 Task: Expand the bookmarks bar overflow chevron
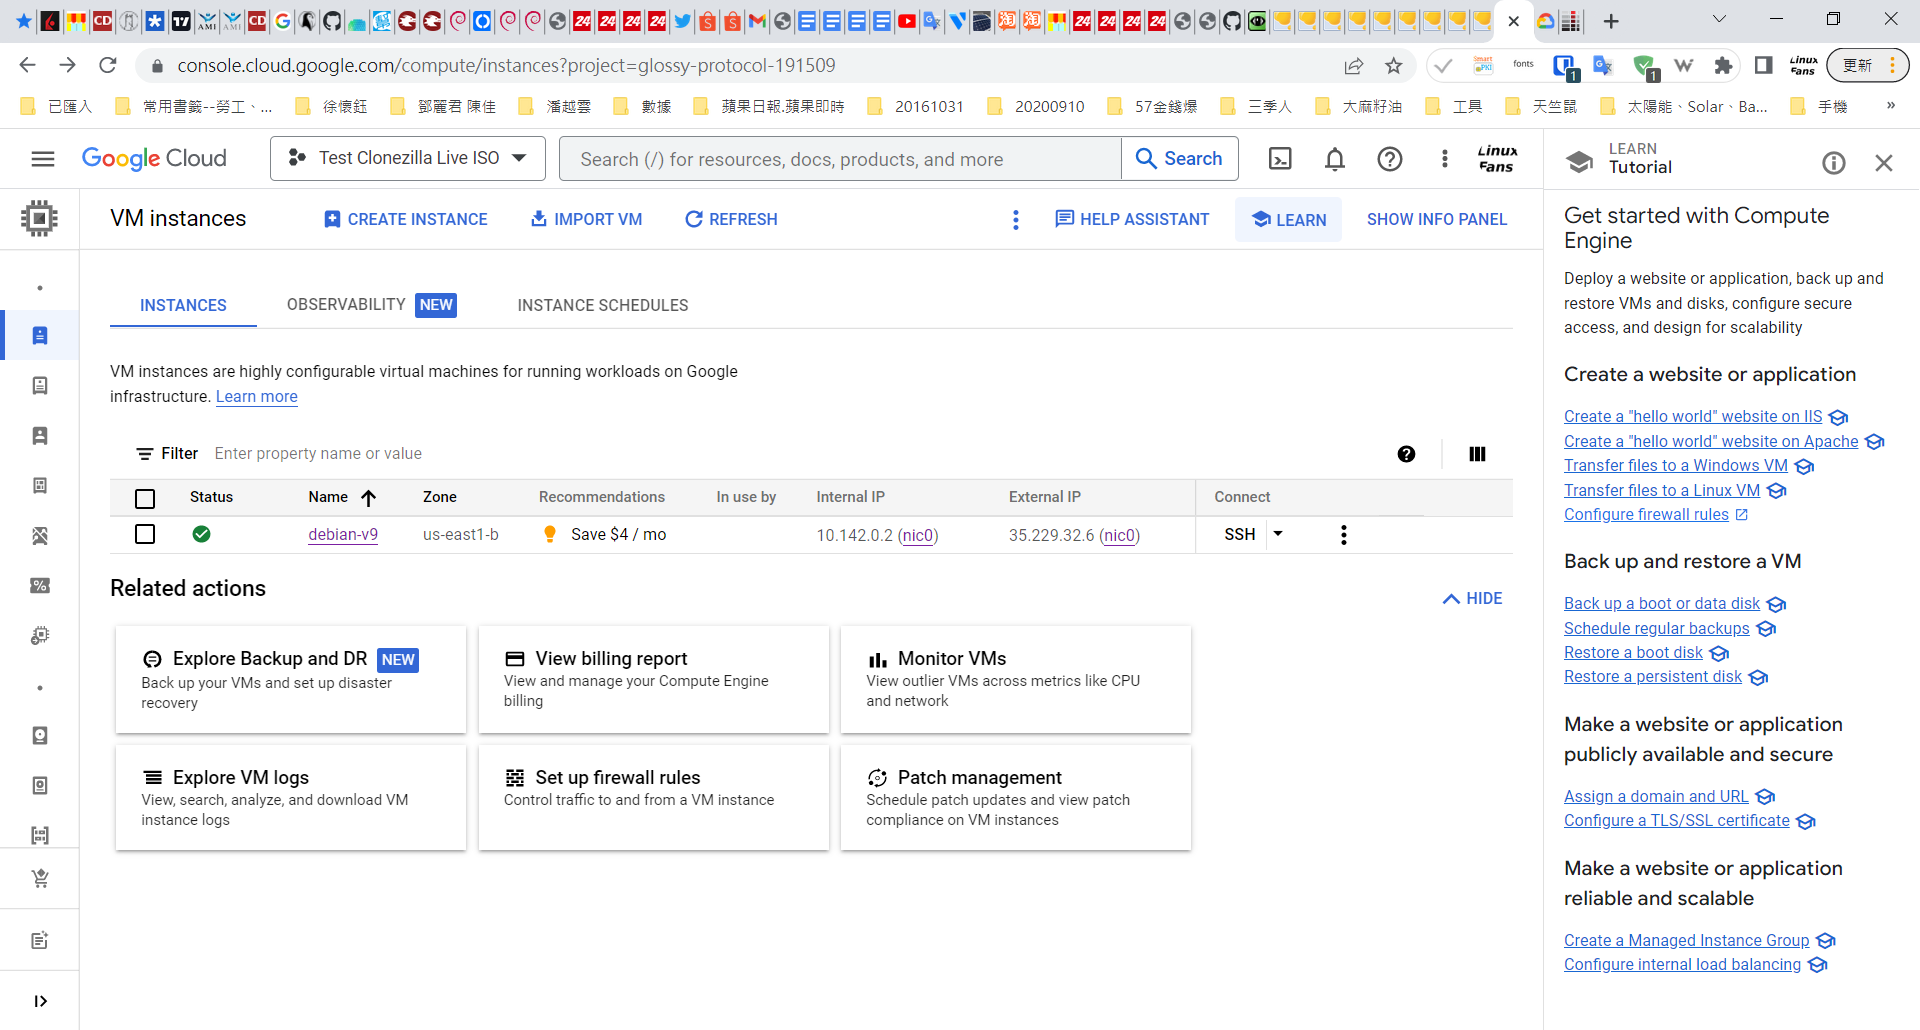point(1890,106)
